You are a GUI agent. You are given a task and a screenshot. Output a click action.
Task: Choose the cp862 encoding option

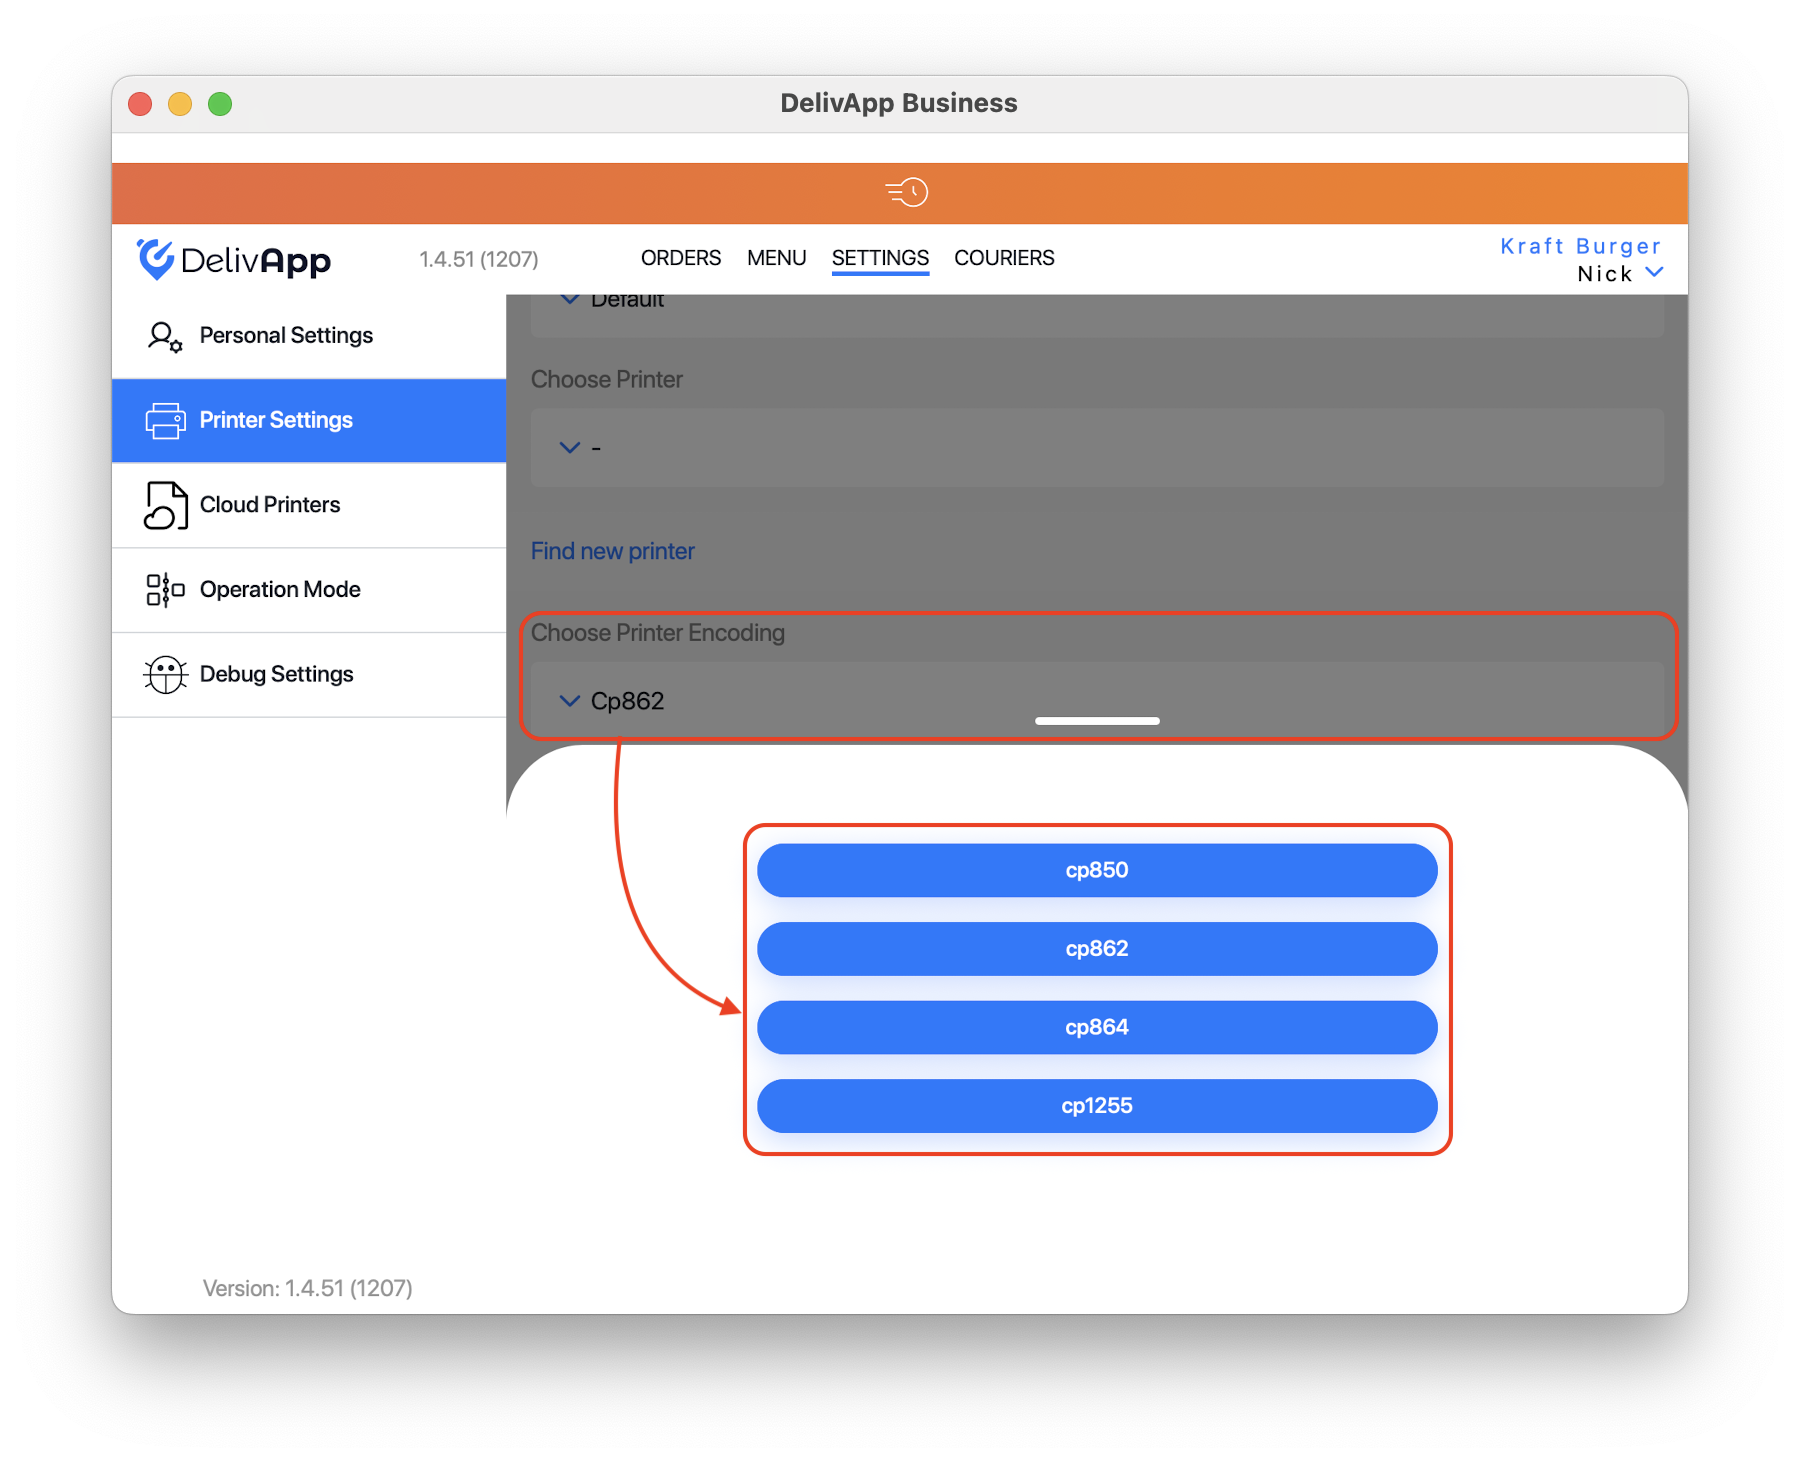coord(1097,949)
